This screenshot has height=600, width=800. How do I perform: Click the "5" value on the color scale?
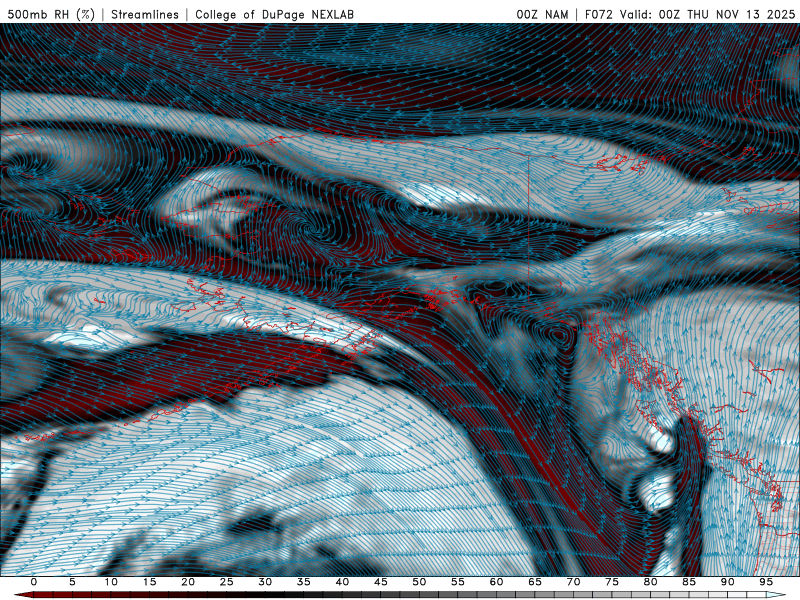point(72,582)
